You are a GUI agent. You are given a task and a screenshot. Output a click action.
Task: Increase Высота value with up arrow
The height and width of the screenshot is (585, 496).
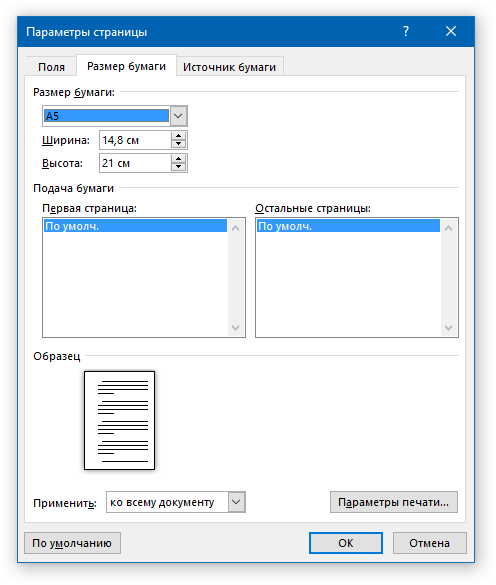pyautogui.click(x=178, y=159)
